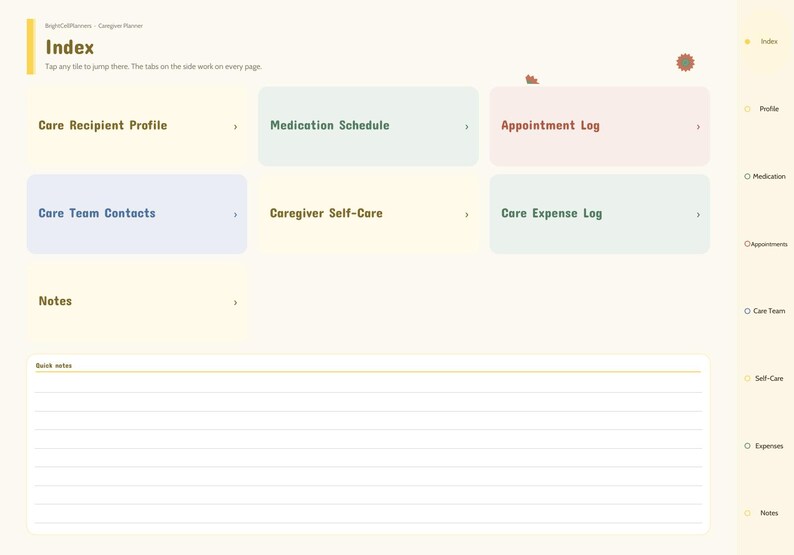Click the 'Tap any tile to jump there' subtitle
Viewport: 794px width, 555px height.
tap(153, 66)
